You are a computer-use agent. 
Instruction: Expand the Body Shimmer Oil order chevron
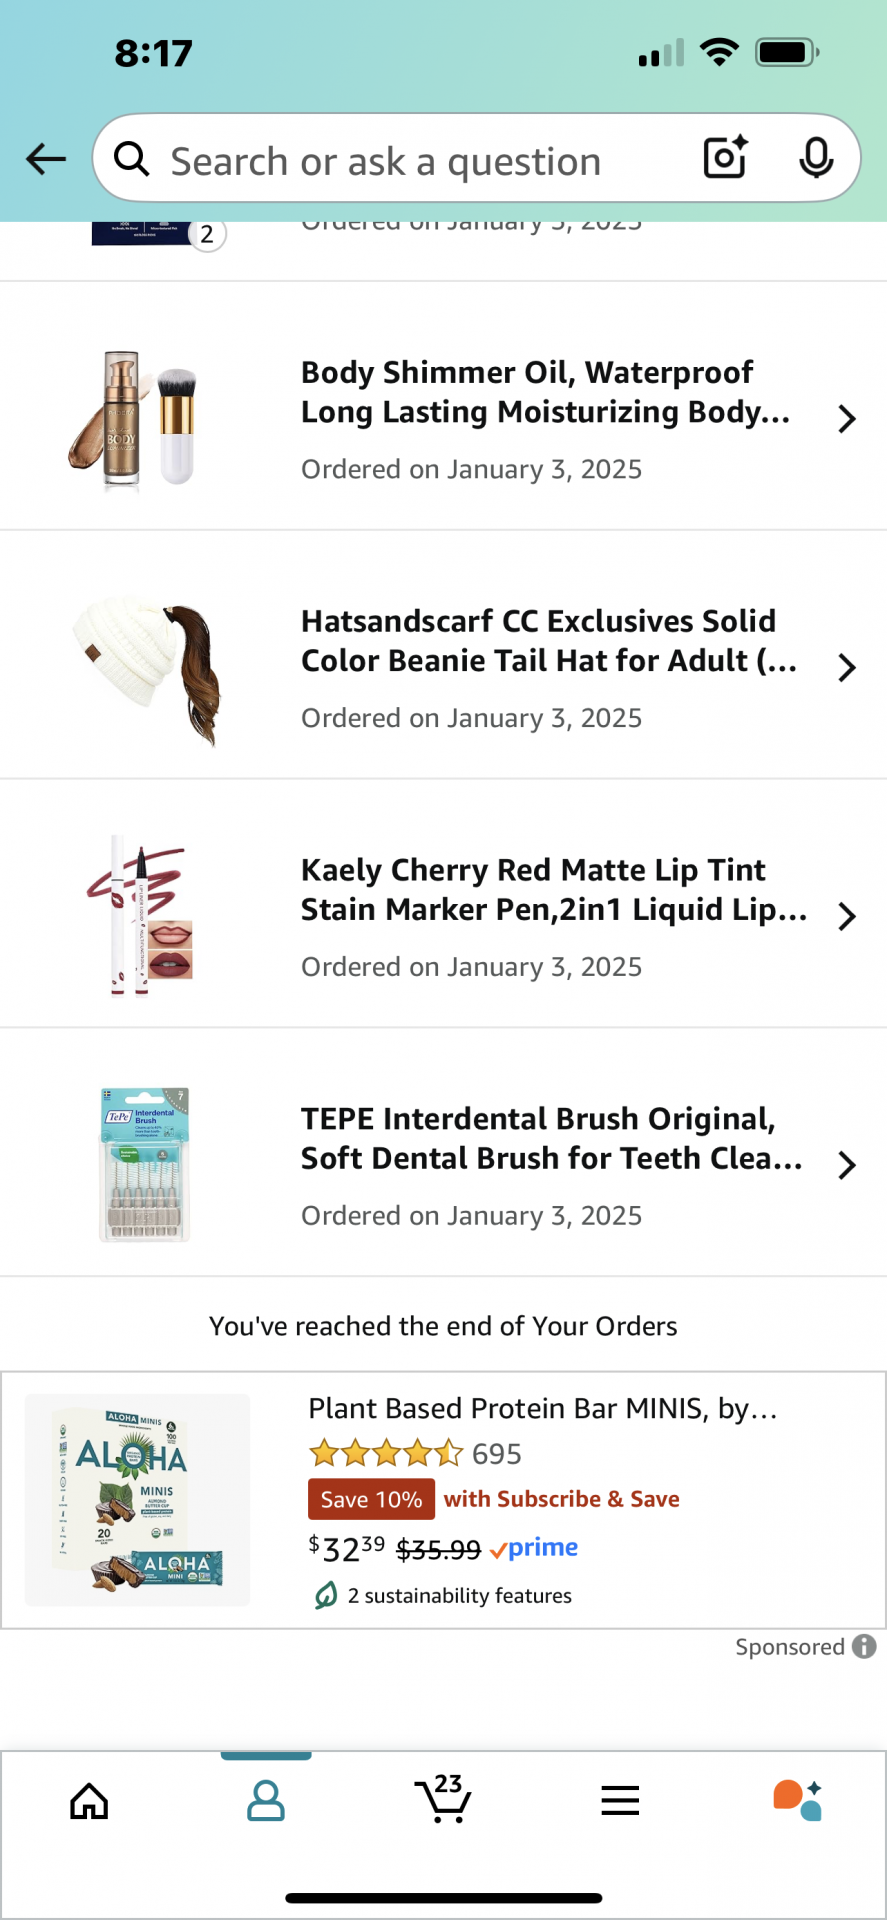pyautogui.click(x=846, y=419)
